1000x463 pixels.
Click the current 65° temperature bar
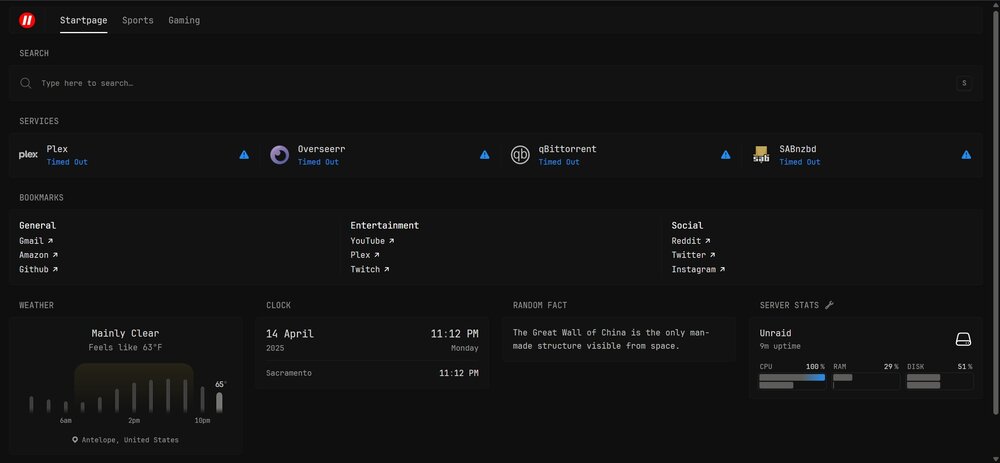tap(219, 402)
